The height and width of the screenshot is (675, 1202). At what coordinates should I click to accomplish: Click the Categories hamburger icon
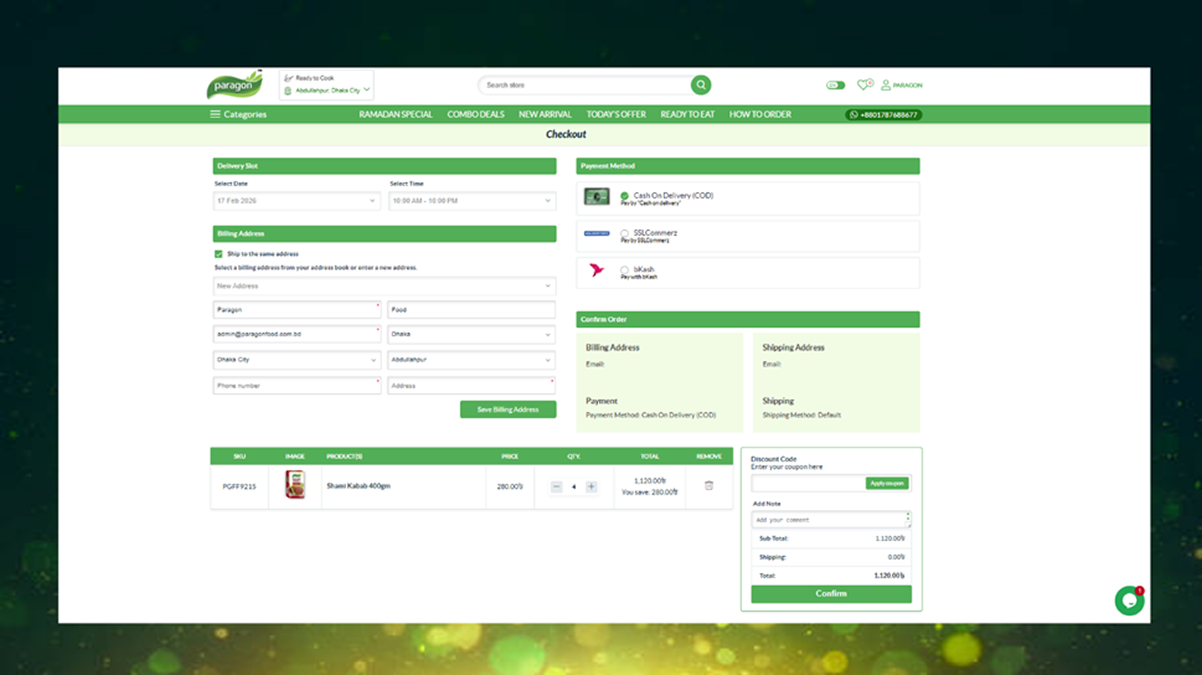[x=214, y=114]
